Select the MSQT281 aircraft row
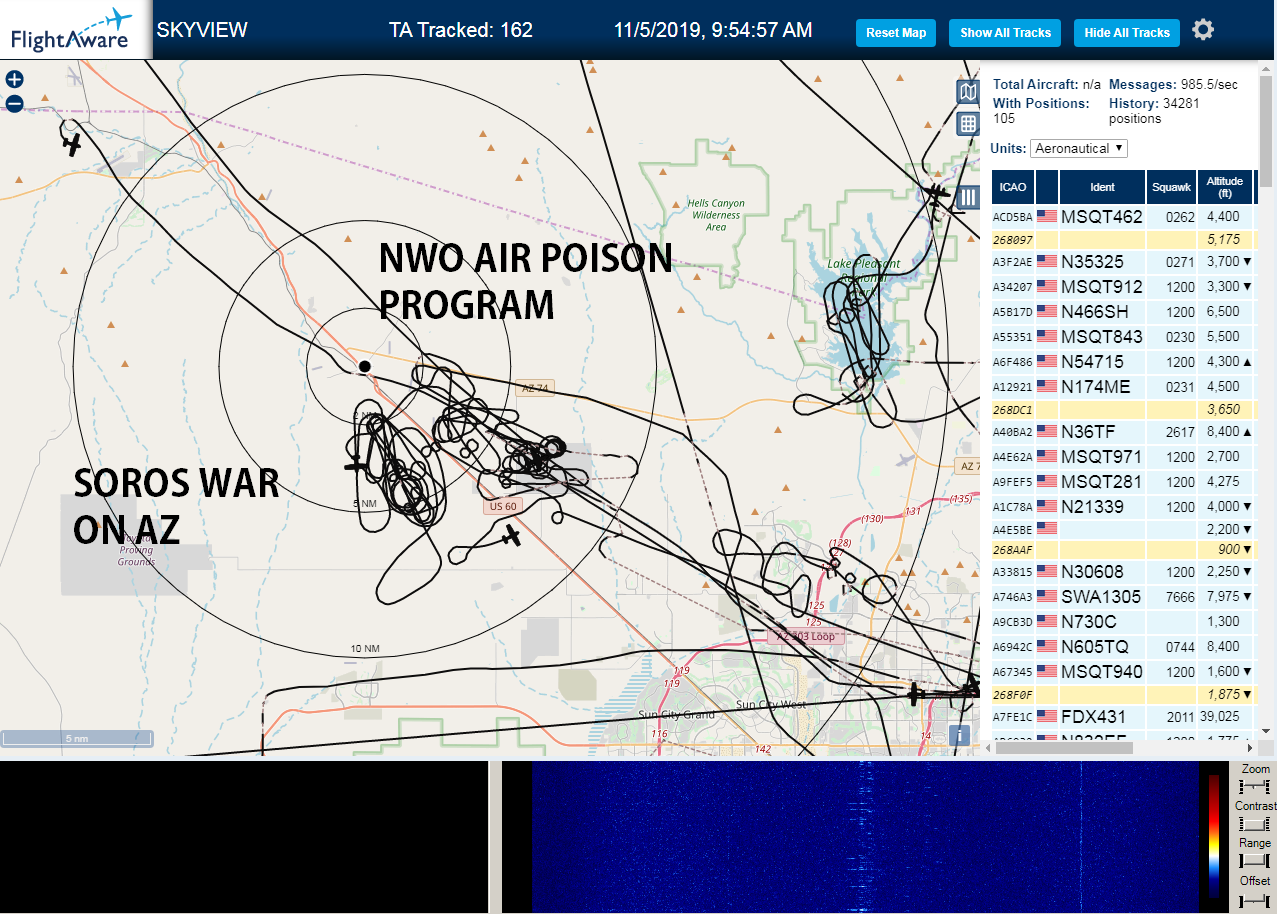The image size is (1277, 915). point(1124,481)
